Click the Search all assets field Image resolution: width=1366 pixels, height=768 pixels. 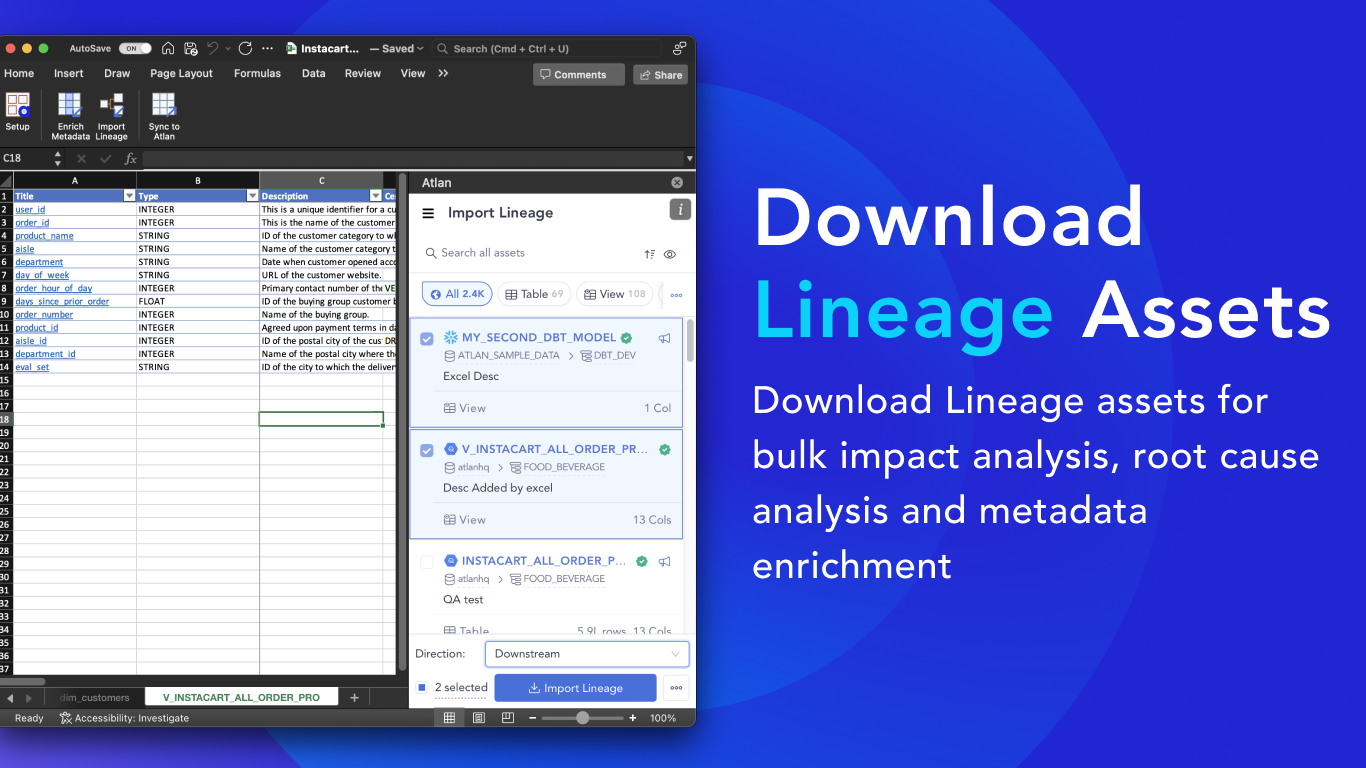pos(530,253)
